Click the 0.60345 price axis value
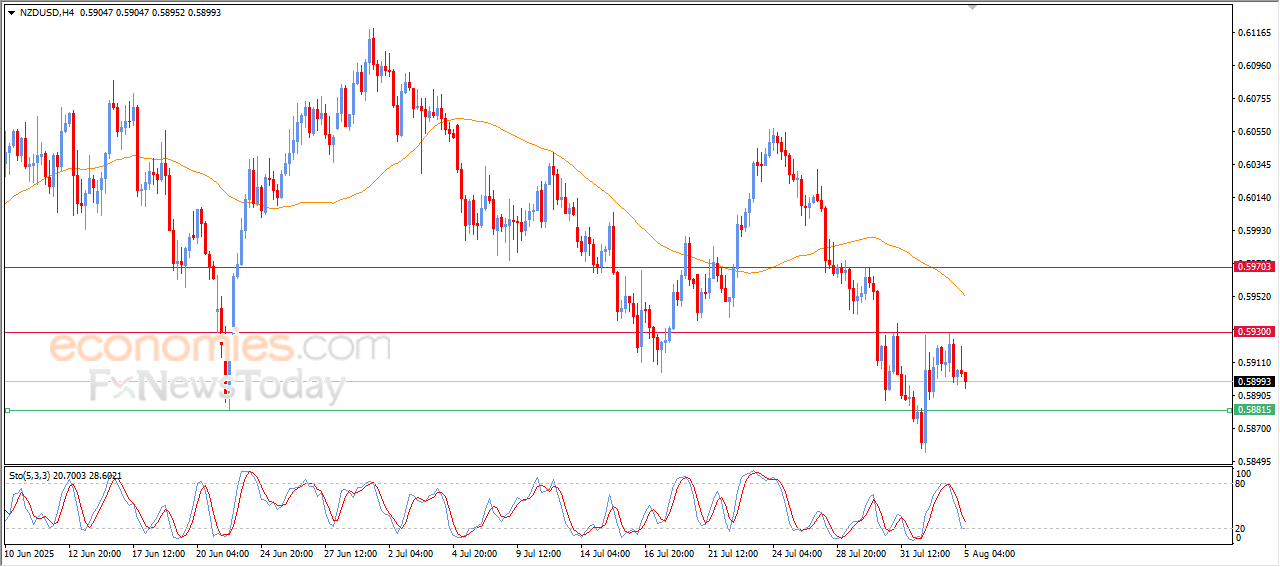The image size is (1280, 567). [1254, 165]
